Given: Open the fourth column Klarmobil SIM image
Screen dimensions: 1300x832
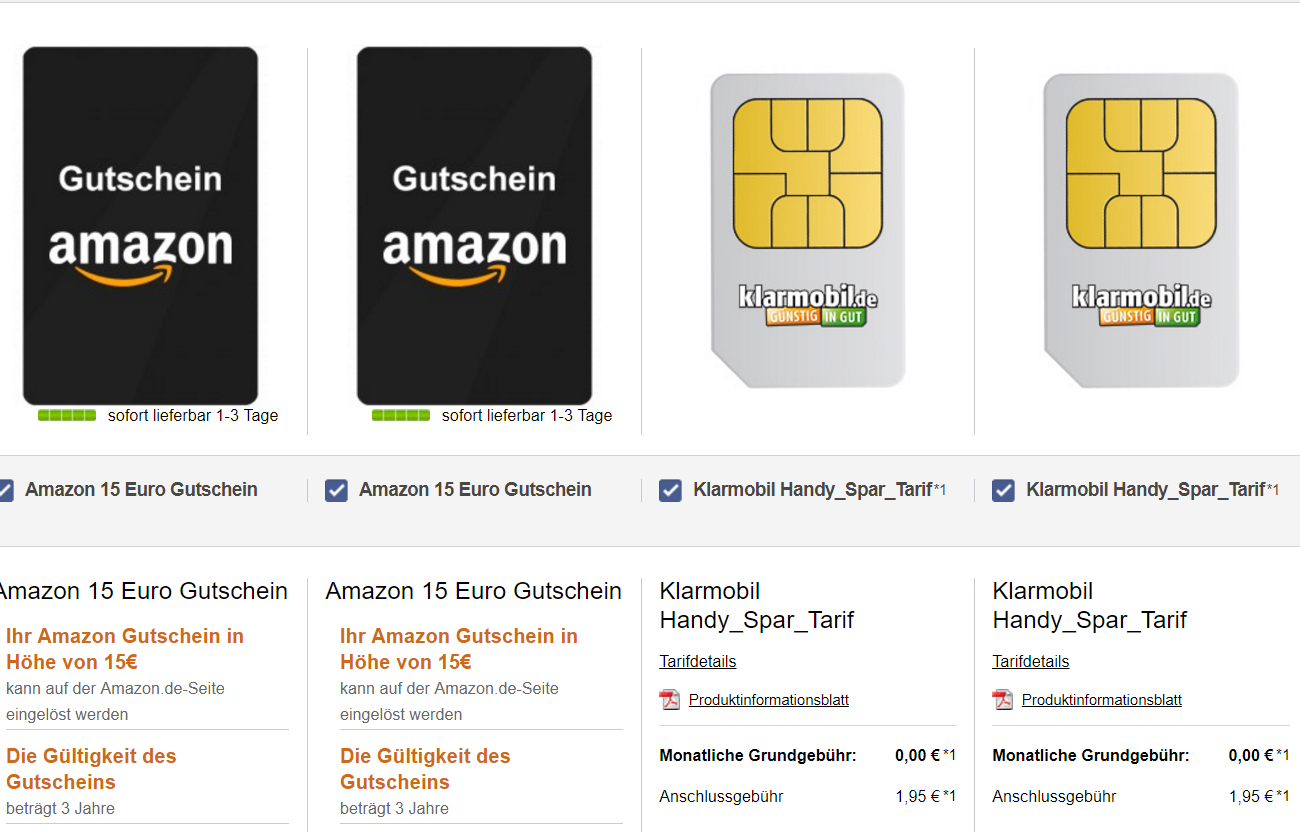Looking at the screenshot, I should tap(1141, 231).
